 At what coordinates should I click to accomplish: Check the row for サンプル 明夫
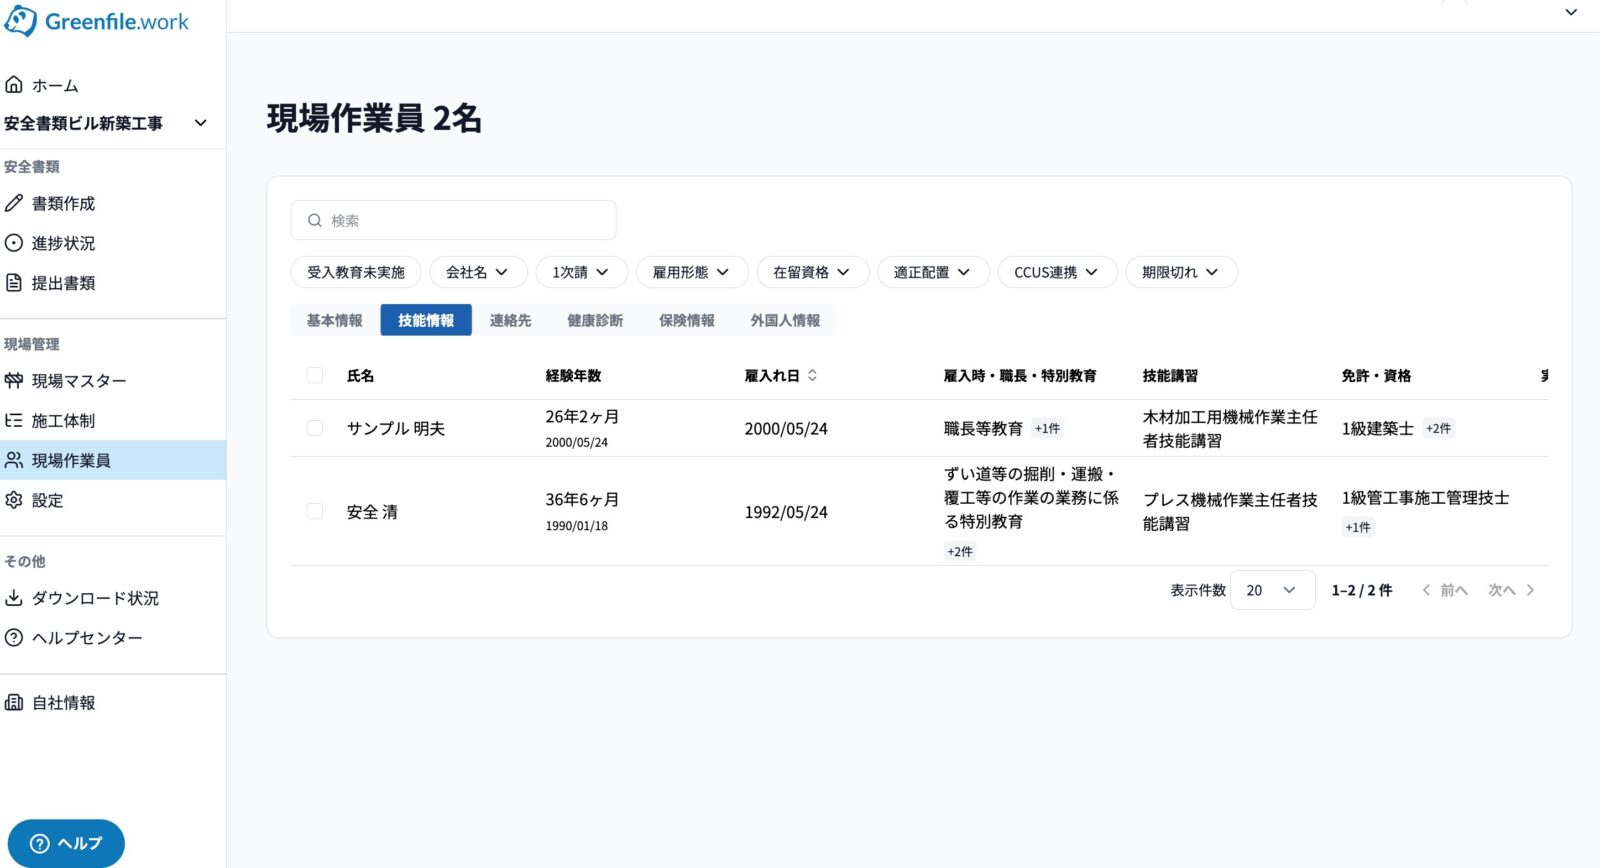[x=315, y=428]
